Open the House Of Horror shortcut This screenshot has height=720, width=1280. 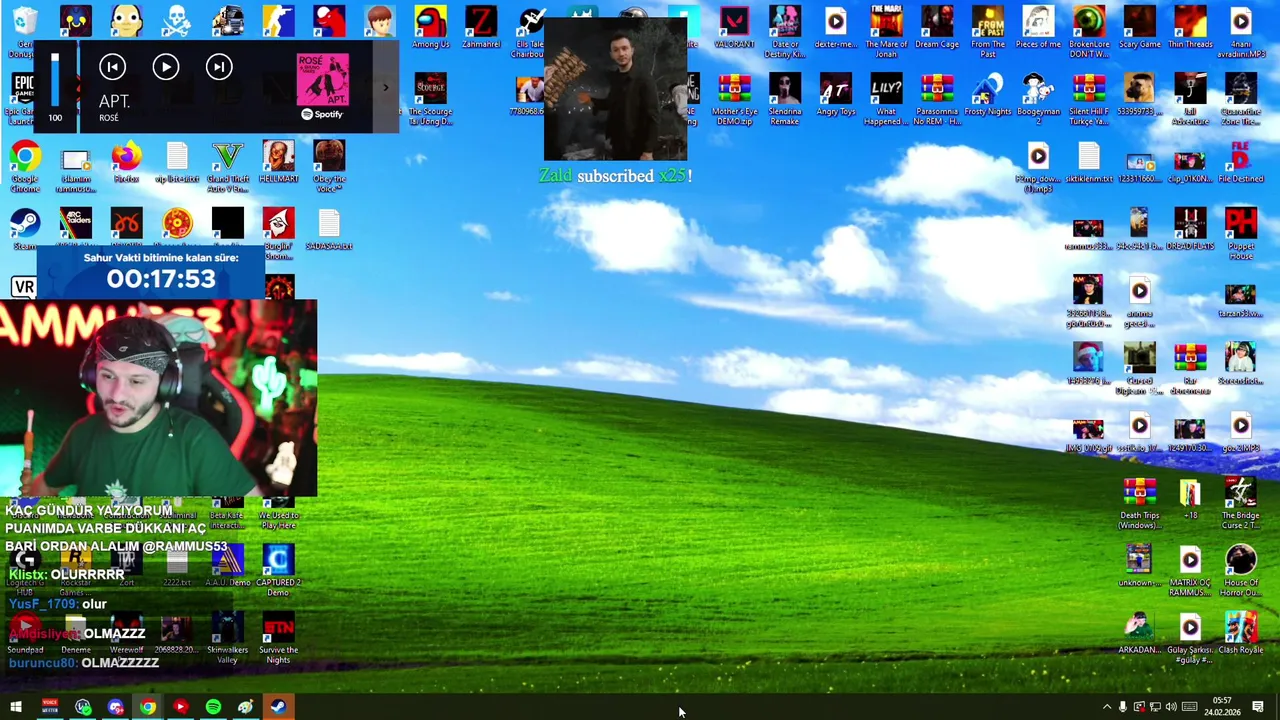[1241, 571]
